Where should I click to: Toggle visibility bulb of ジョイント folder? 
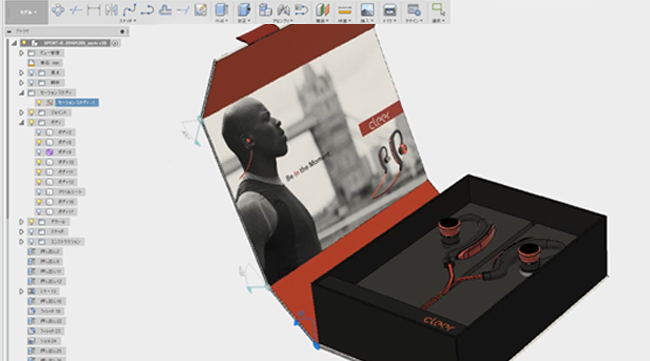pyautogui.click(x=31, y=112)
